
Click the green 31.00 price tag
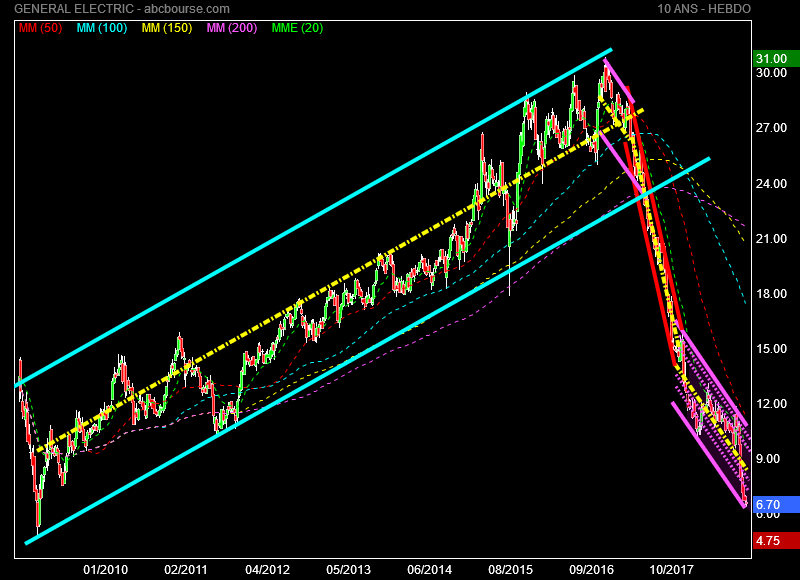(776, 59)
